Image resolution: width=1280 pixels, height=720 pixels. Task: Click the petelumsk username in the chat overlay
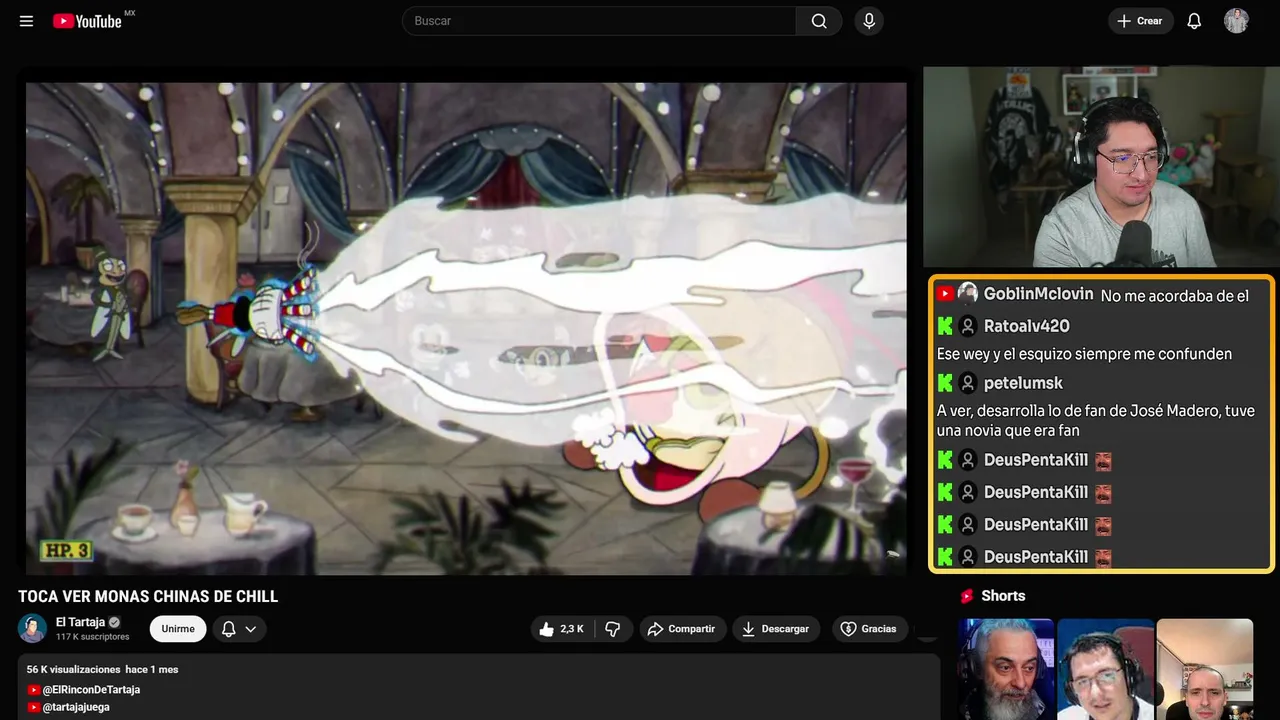click(1023, 383)
